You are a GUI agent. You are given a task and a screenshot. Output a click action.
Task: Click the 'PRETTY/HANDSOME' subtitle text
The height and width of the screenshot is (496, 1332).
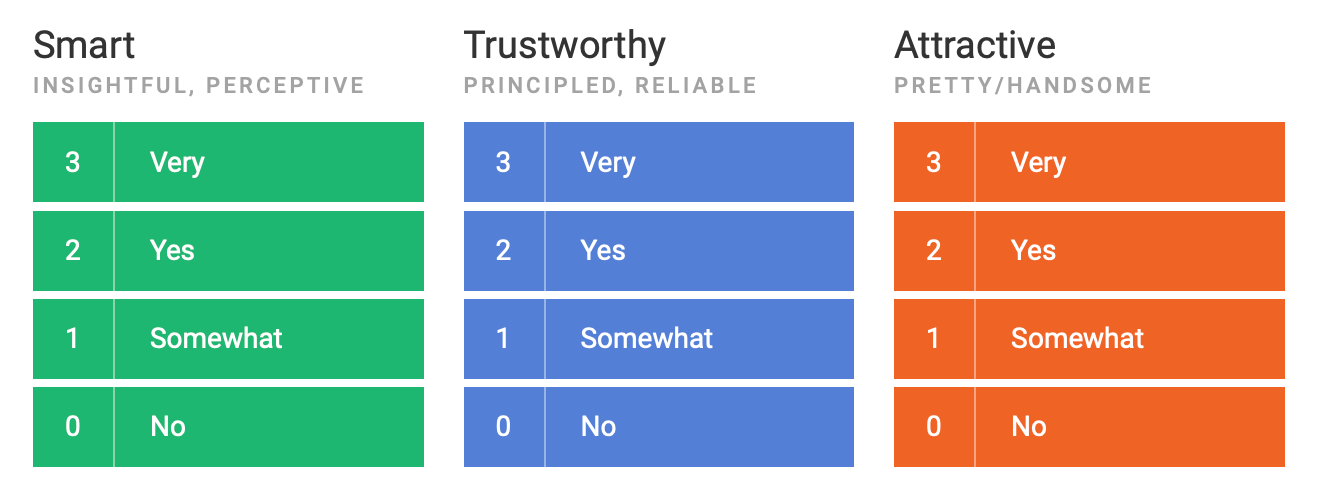pos(1023,86)
